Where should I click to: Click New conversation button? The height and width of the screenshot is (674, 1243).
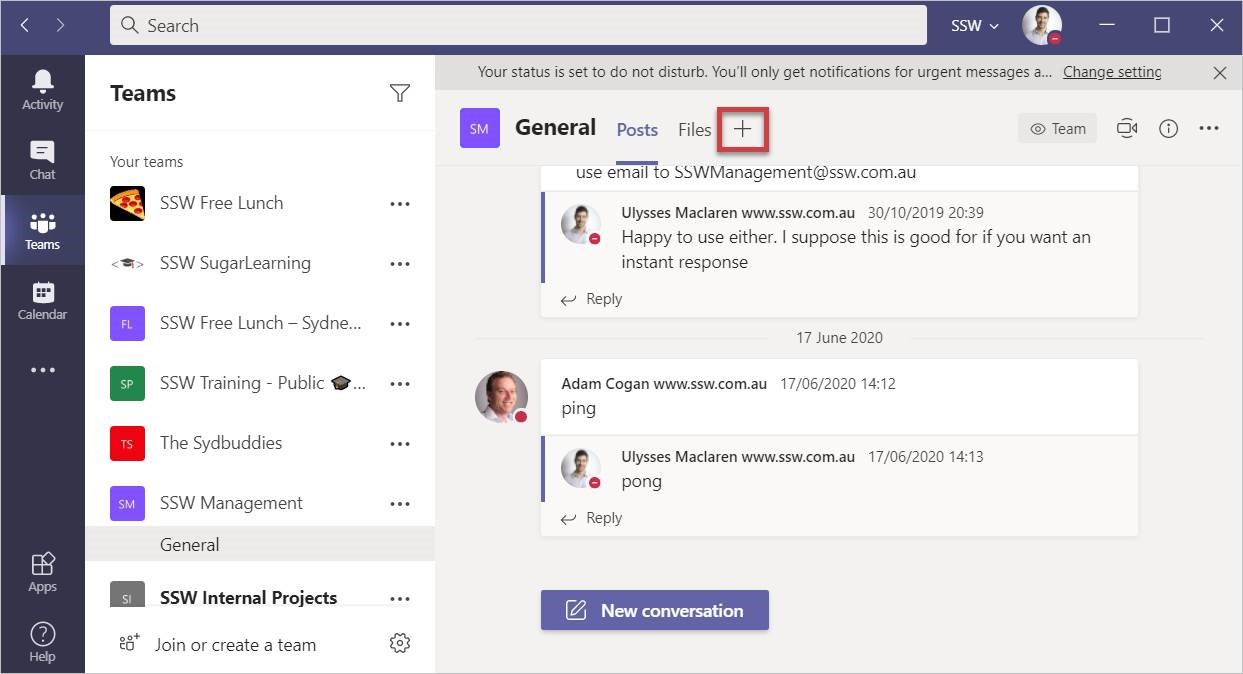[x=654, y=610]
